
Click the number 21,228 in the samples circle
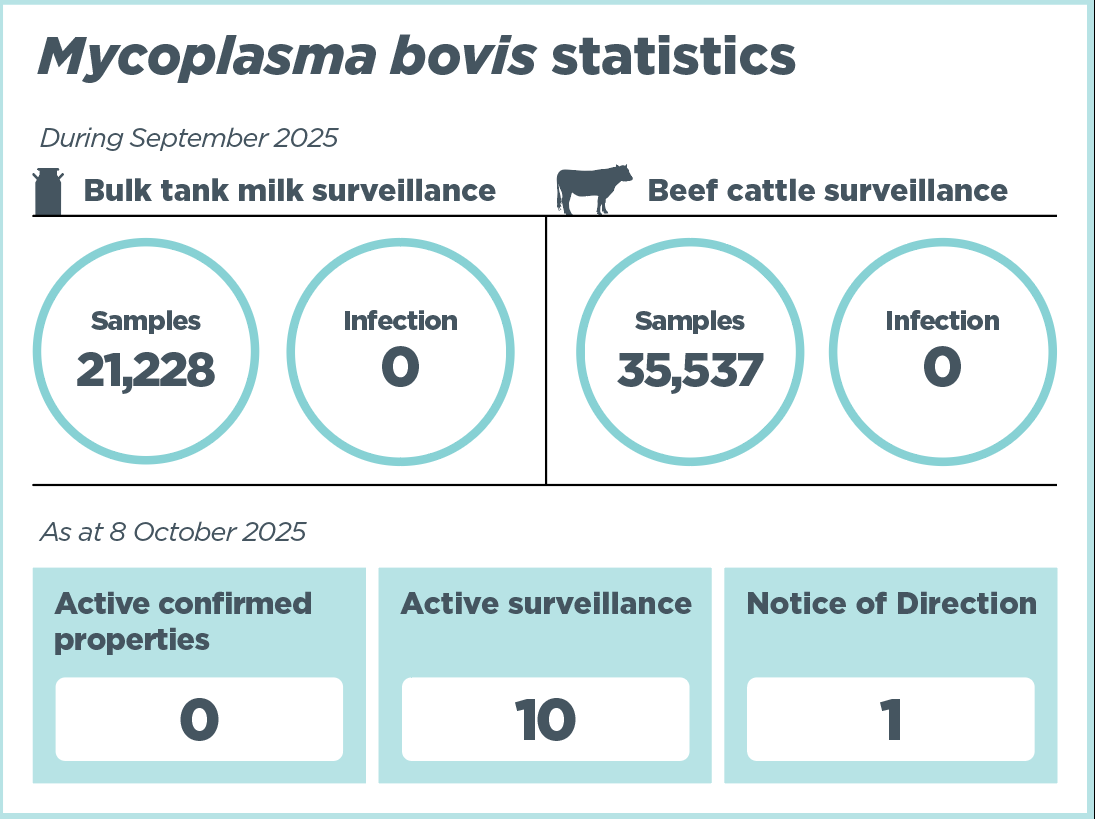tap(146, 370)
